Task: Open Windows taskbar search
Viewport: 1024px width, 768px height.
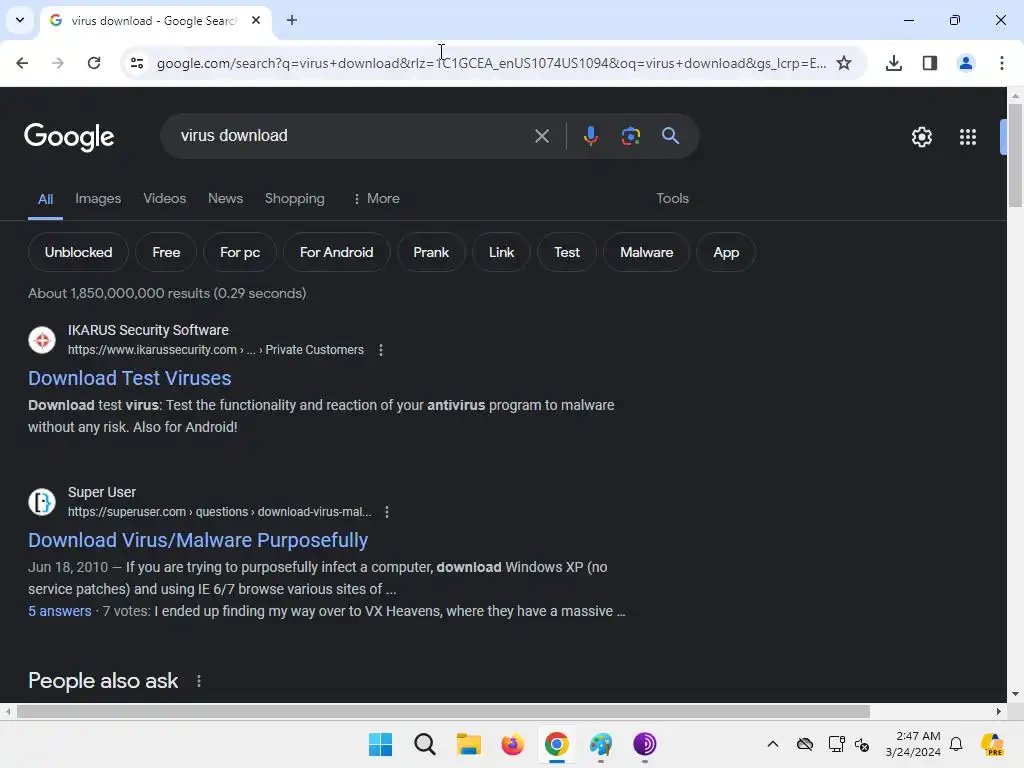Action: (x=424, y=744)
